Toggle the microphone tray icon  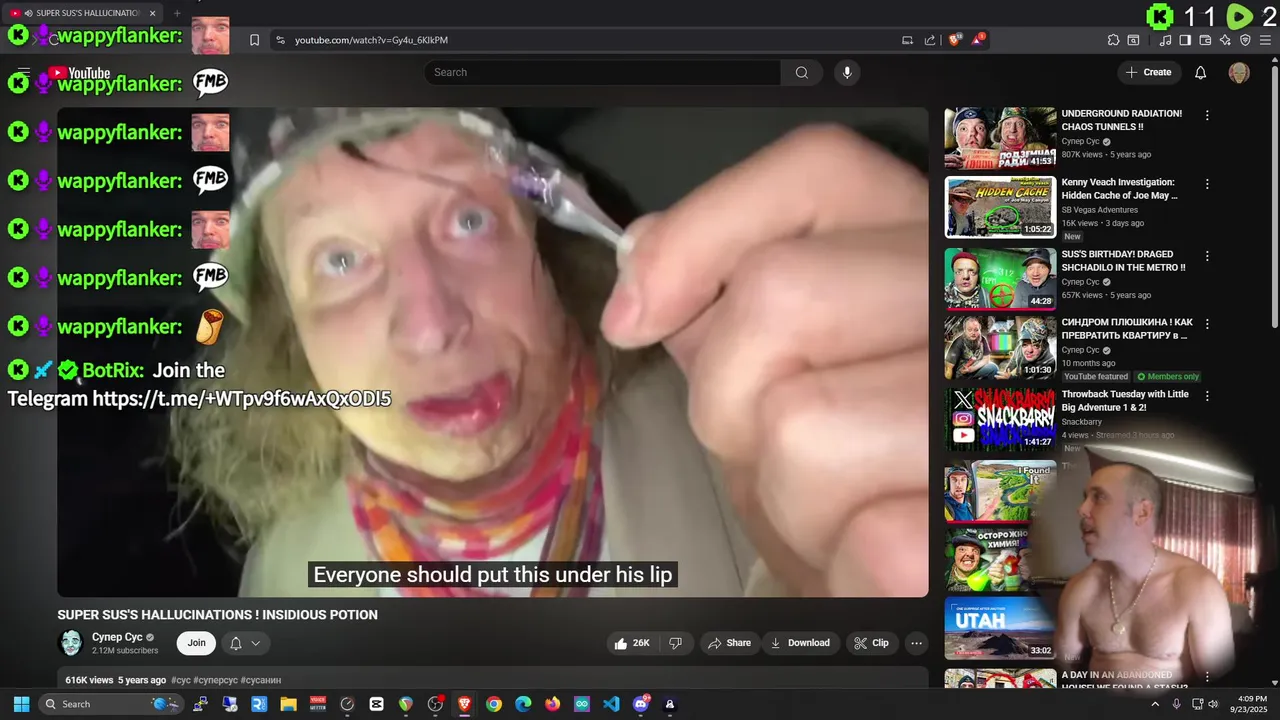point(1177,704)
